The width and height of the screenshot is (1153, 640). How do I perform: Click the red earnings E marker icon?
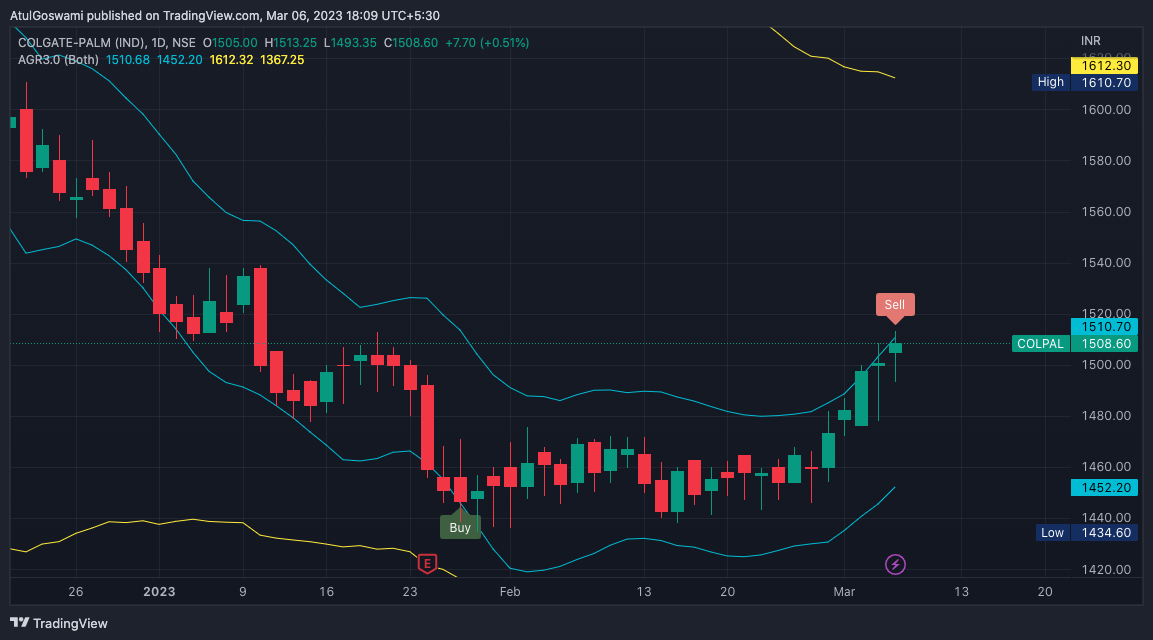(x=427, y=564)
